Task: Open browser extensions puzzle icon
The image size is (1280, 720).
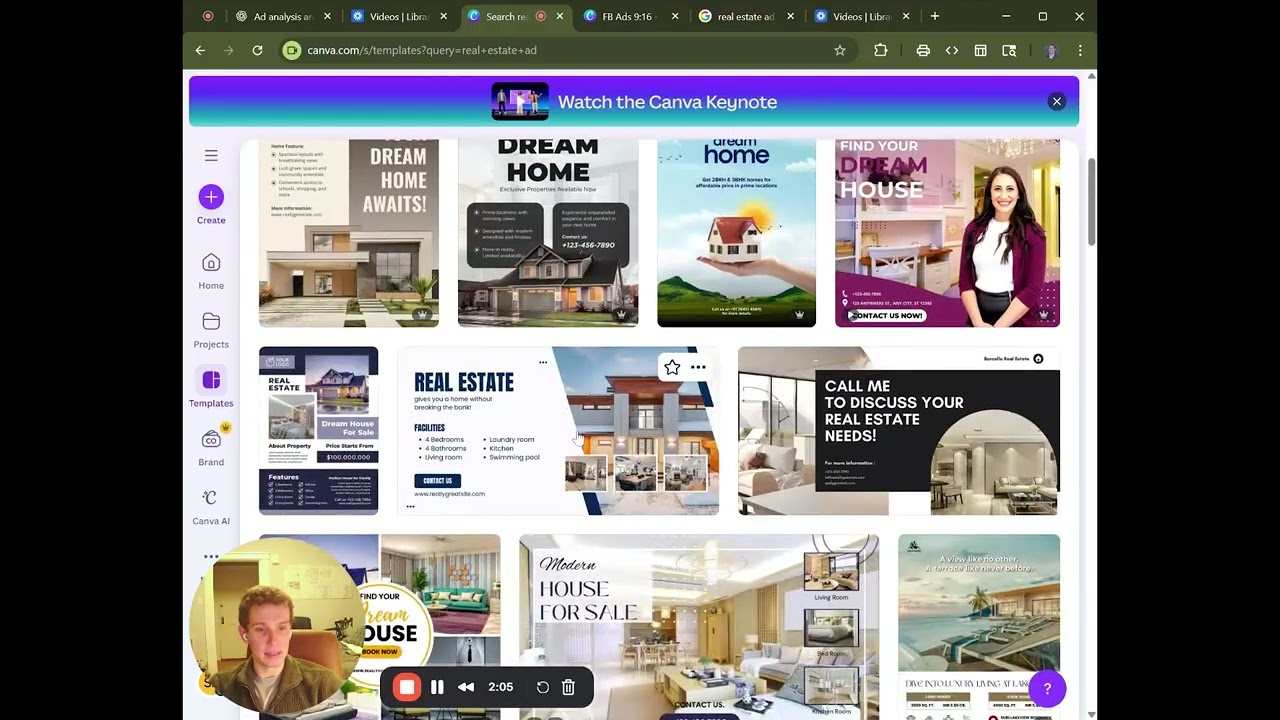Action: tap(881, 50)
